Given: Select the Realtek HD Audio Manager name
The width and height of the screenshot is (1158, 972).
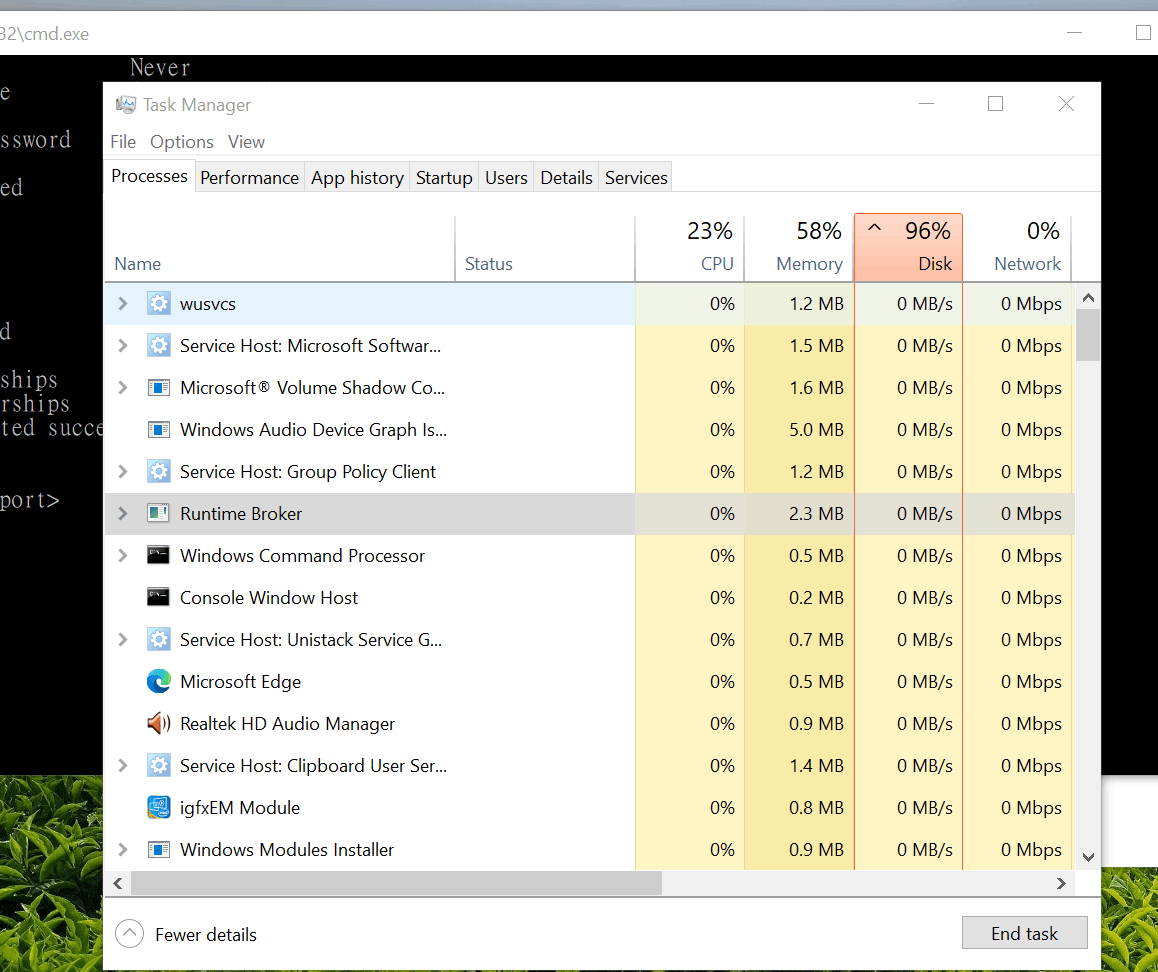Looking at the screenshot, I should [287, 724].
